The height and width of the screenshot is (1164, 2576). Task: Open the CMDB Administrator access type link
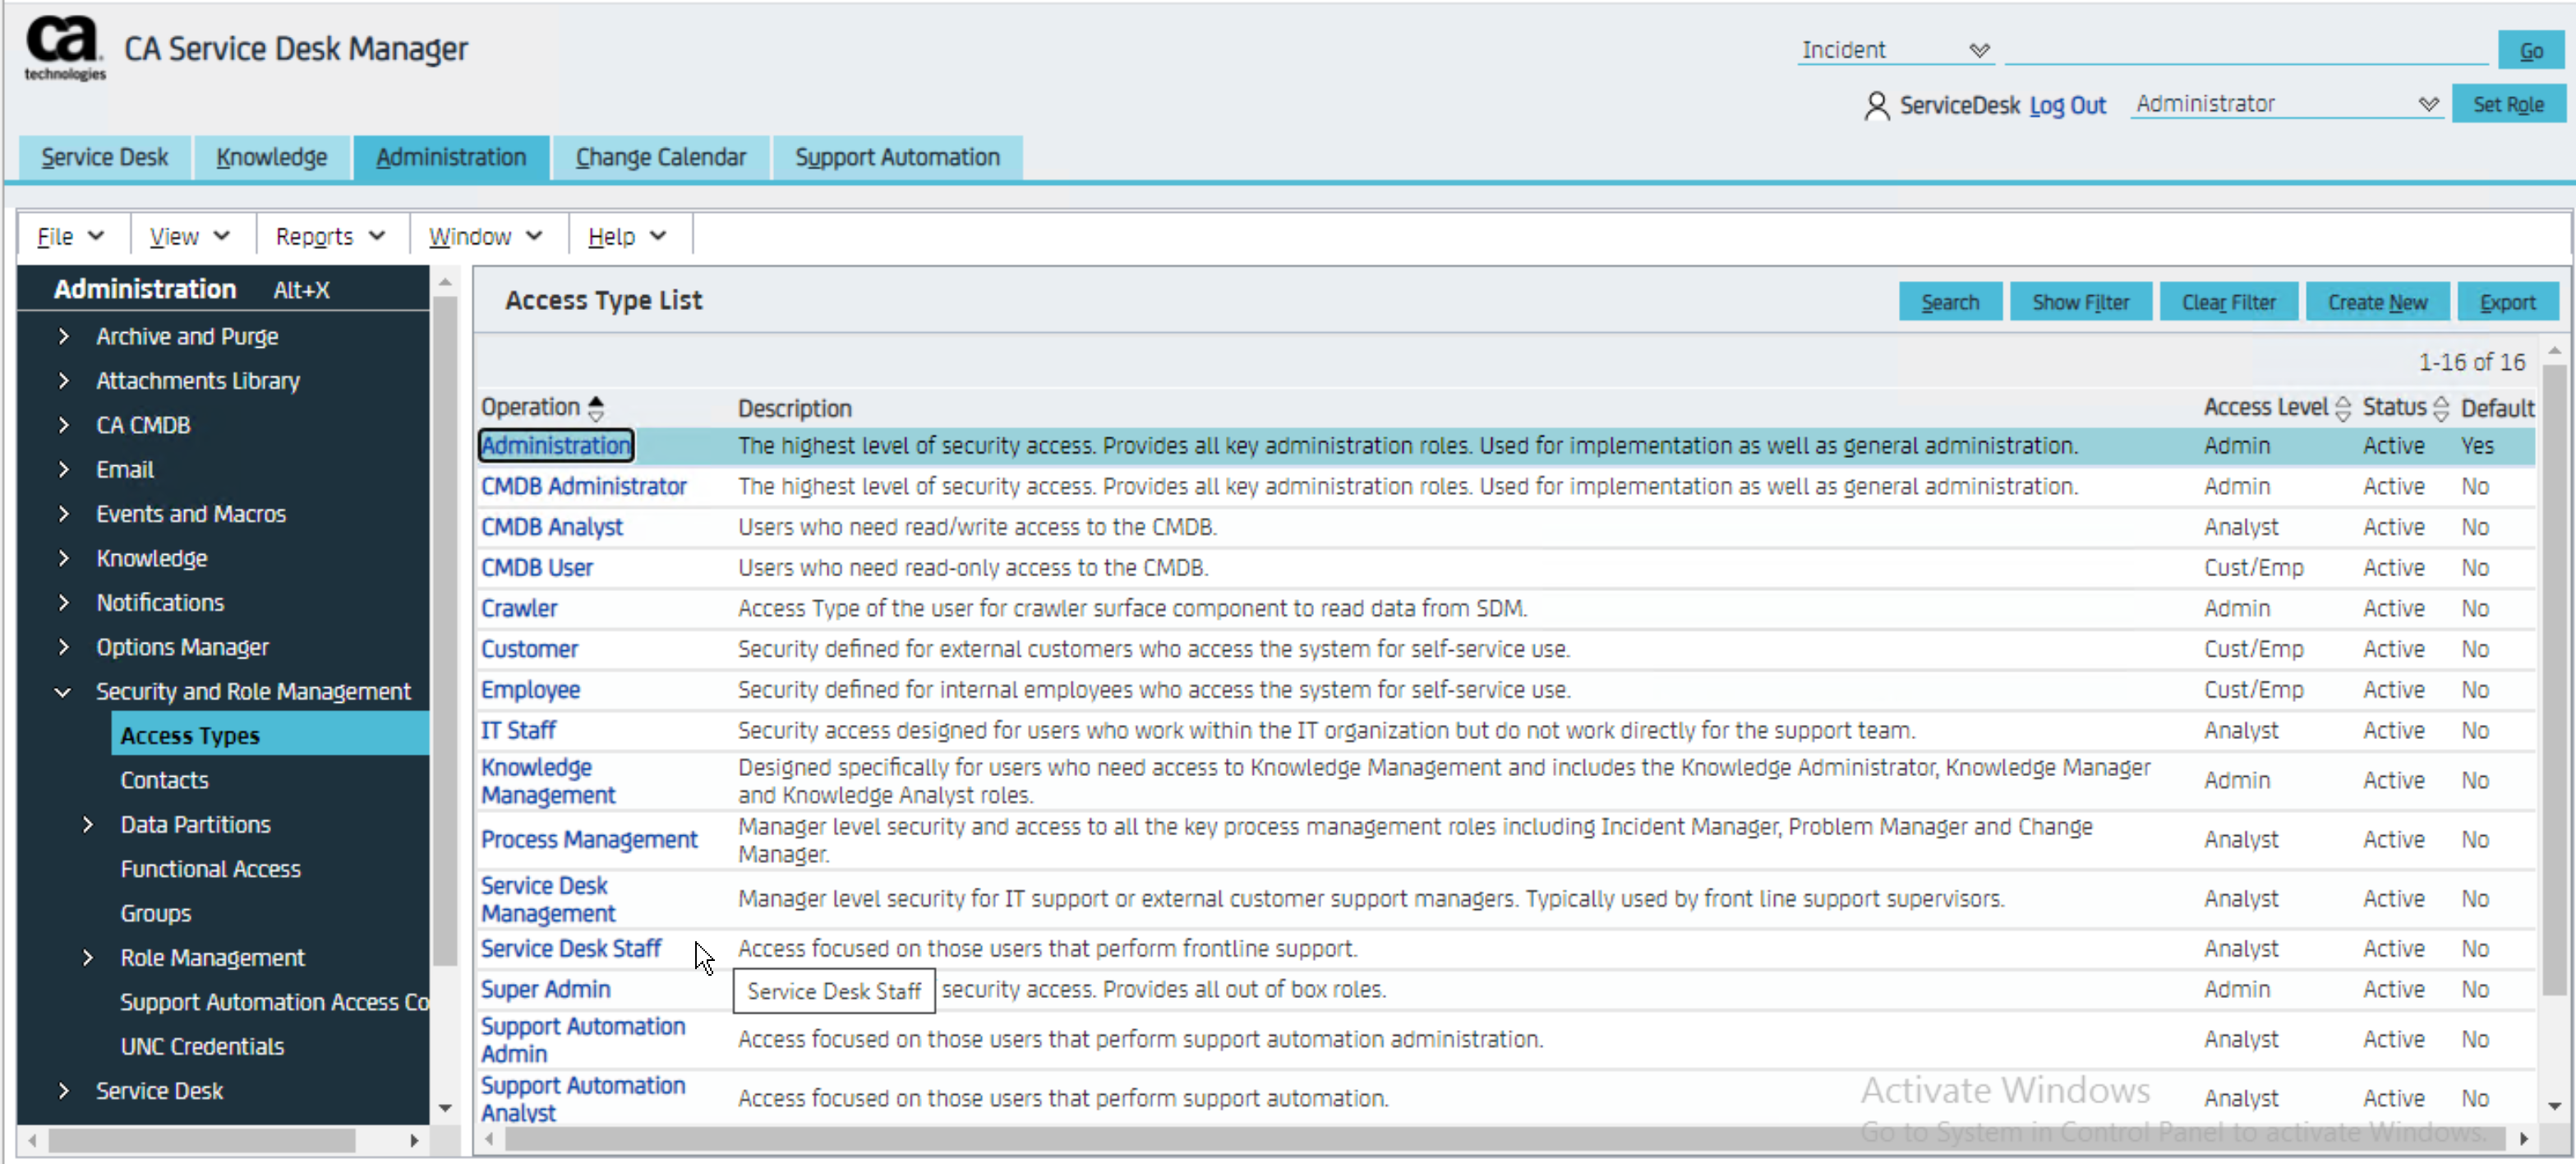[583, 487]
